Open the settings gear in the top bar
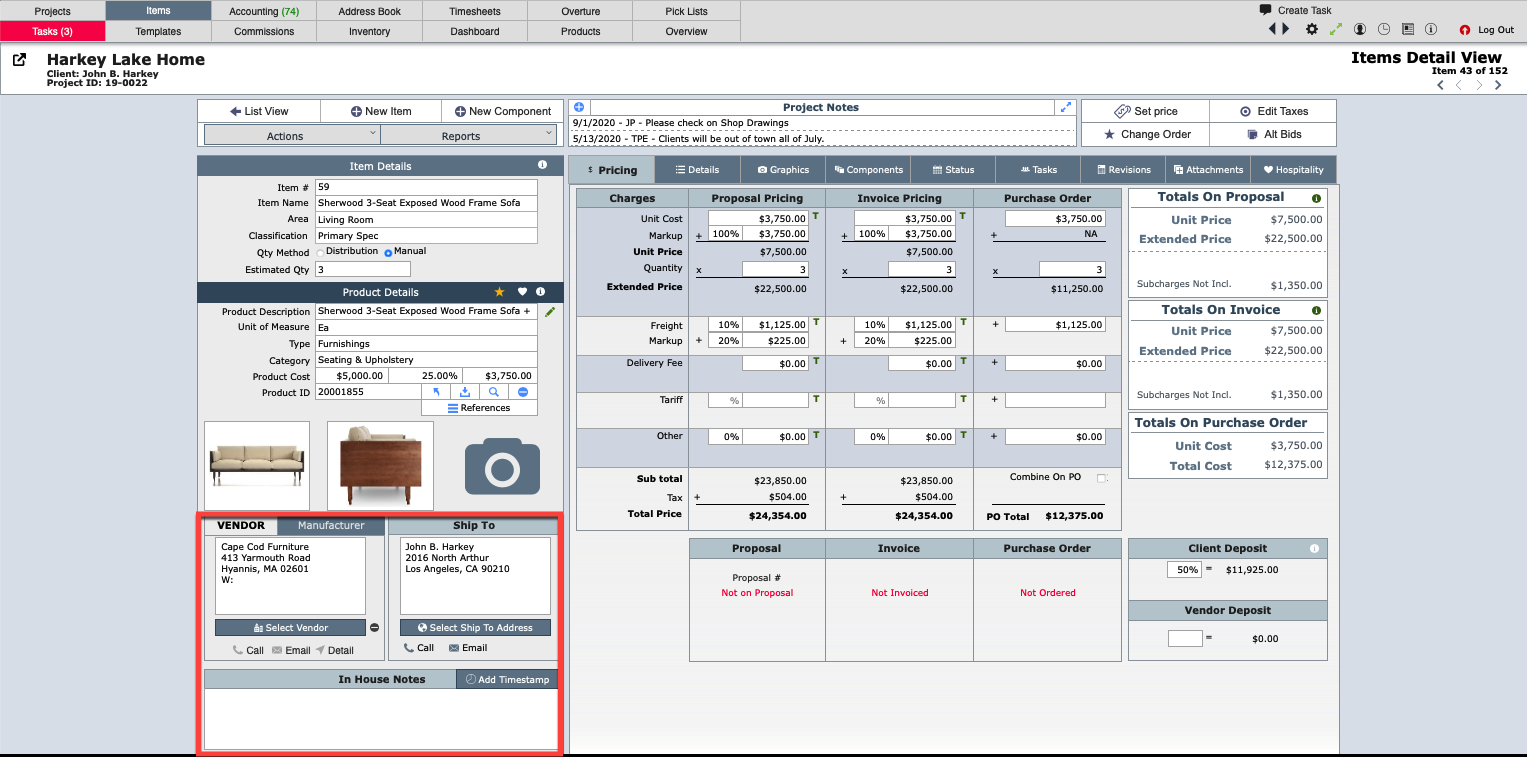 pyautogui.click(x=1312, y=30)
